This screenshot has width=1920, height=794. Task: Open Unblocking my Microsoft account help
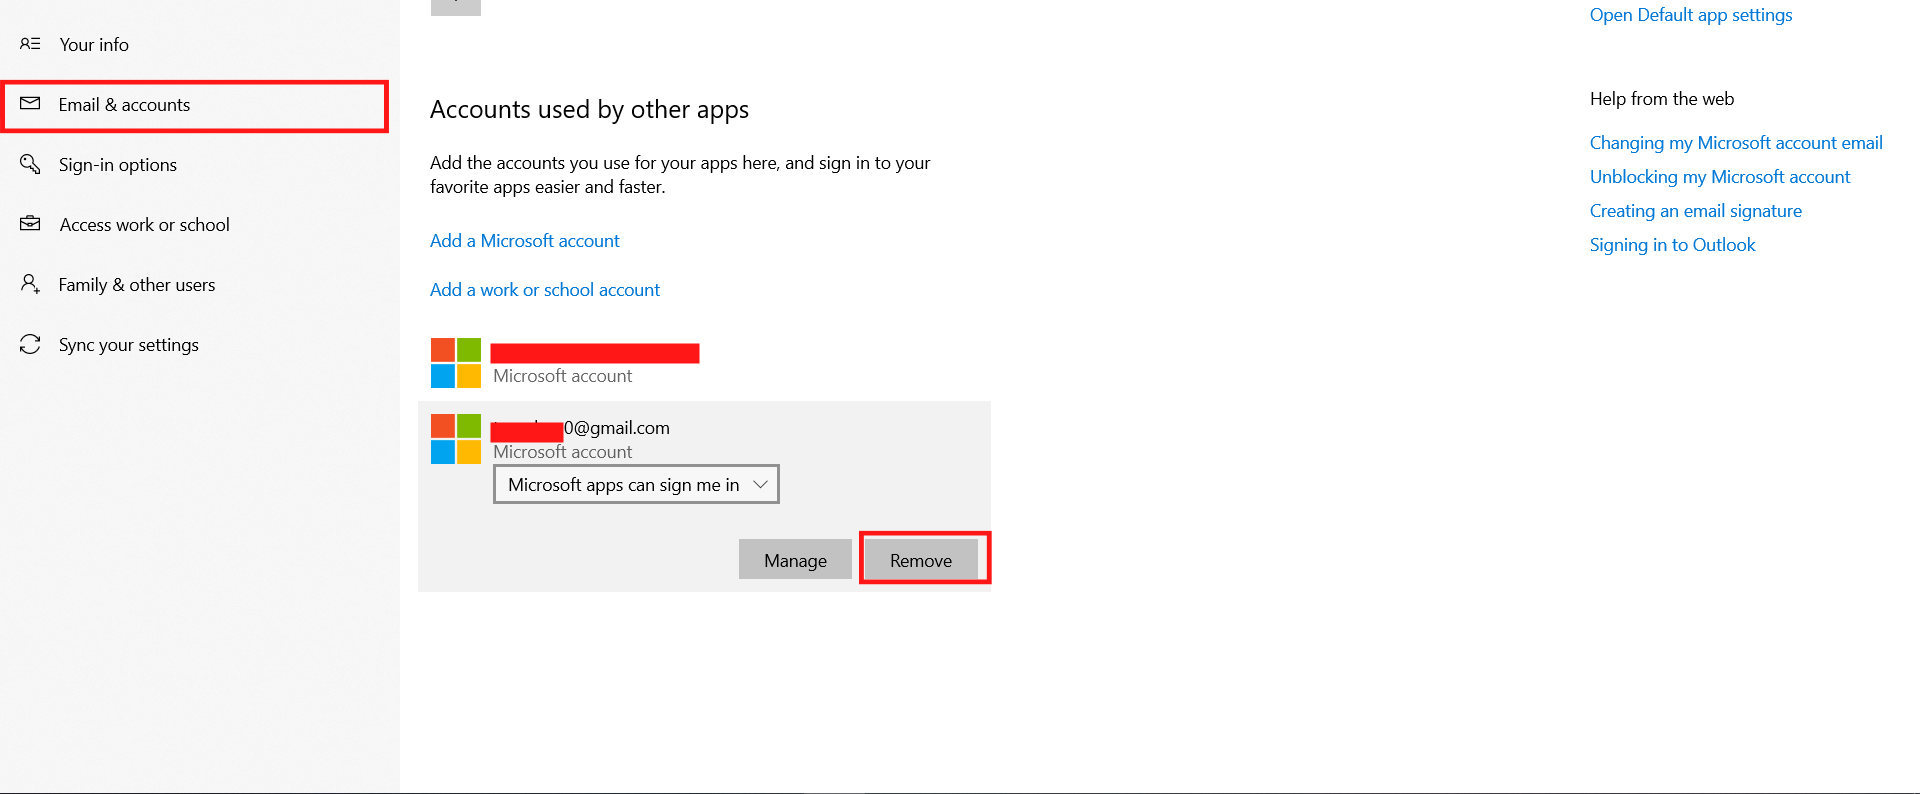tap(1720, 177)
